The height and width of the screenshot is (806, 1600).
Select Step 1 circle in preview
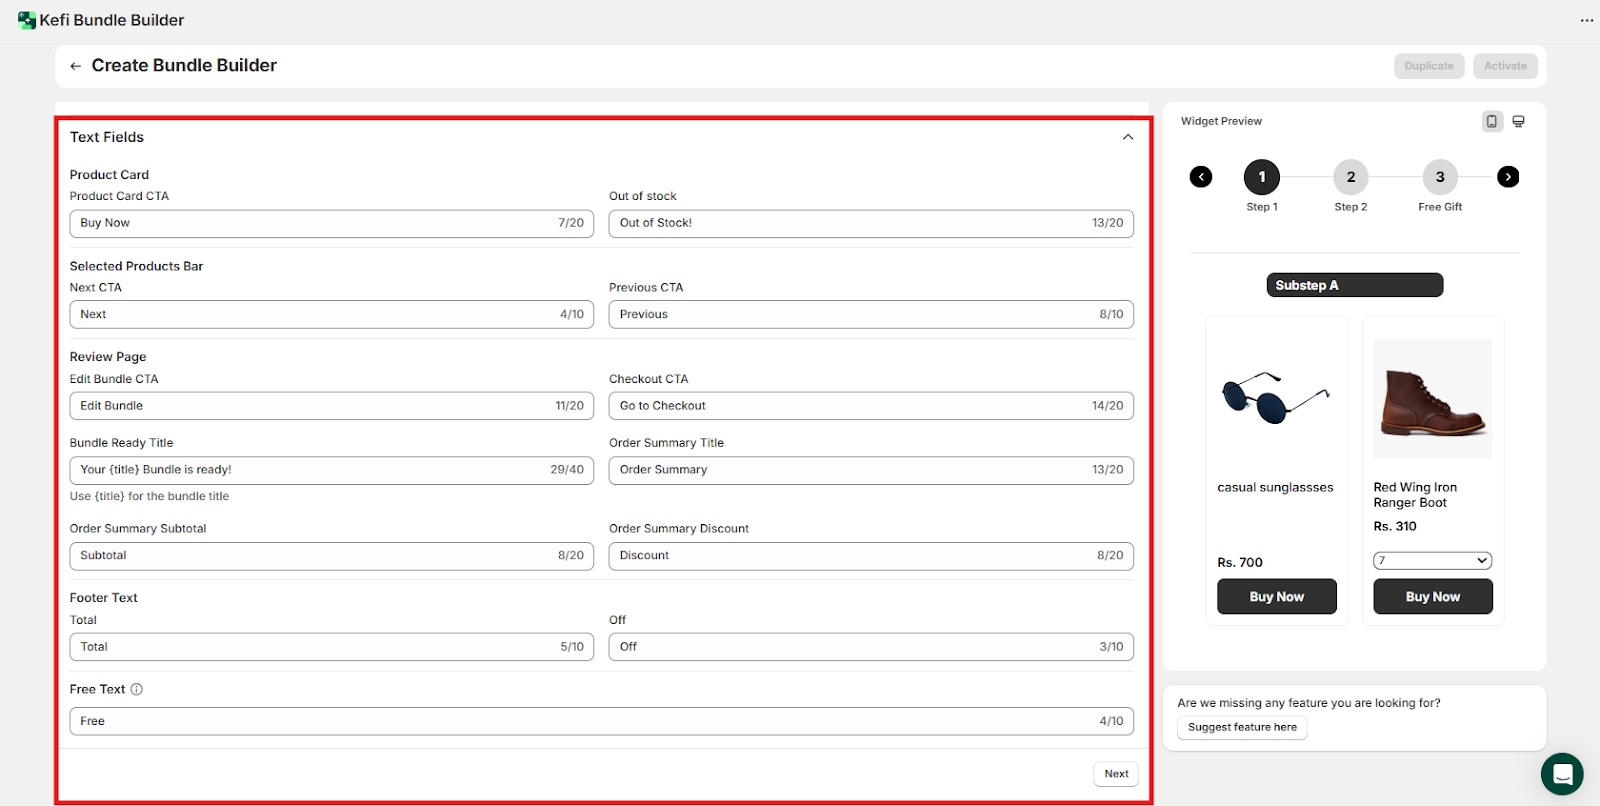(1261, 177)
